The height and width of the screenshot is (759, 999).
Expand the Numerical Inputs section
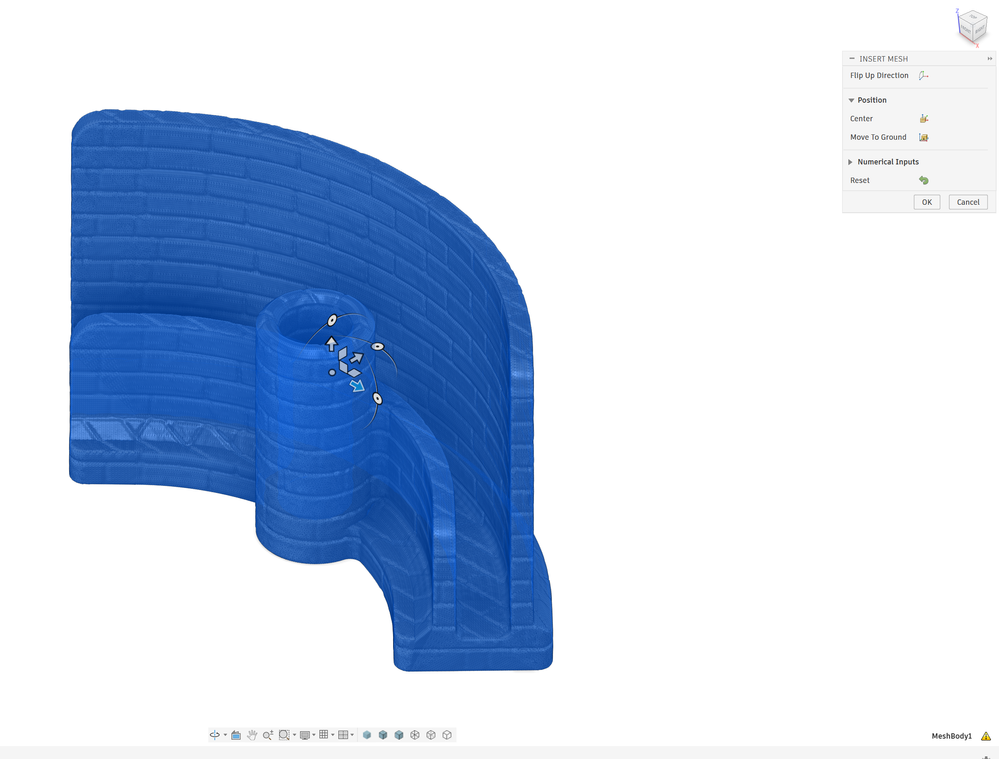pos(851,162)
